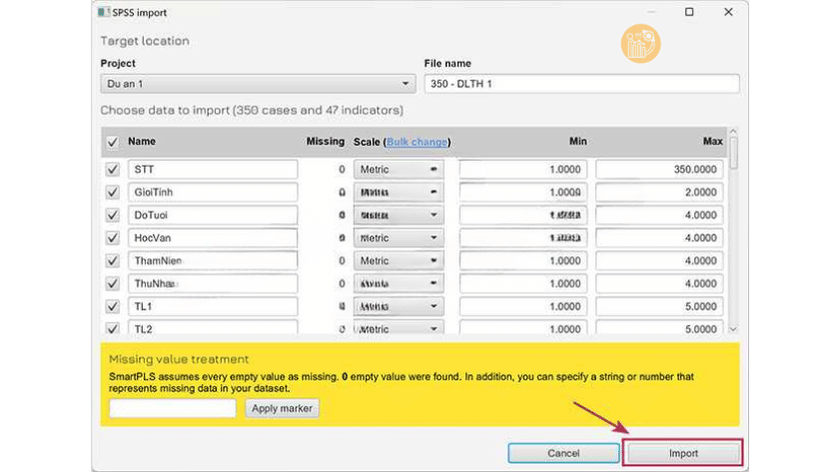Click the TL1 Max value 5.0000
Screen dimensions: 840x472
click(659, 306)
